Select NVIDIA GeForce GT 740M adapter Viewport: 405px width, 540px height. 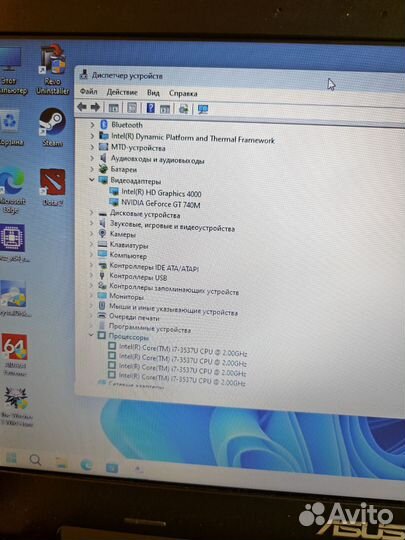(x=160, y=204)
